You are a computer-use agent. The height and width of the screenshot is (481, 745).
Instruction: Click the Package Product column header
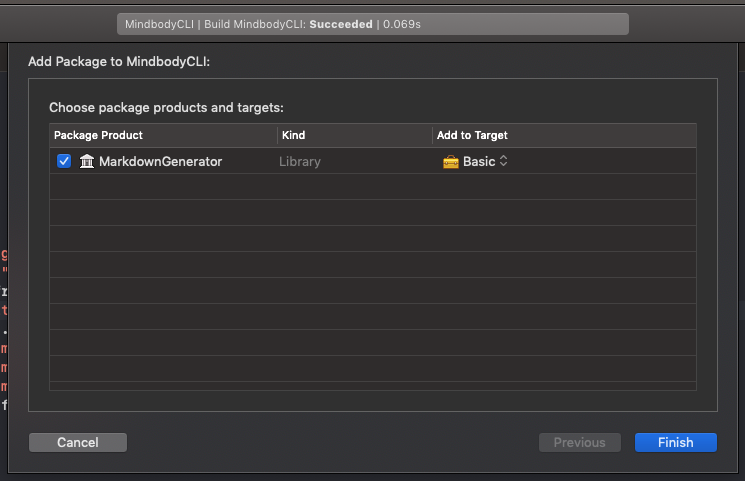(x=163, y=135)
